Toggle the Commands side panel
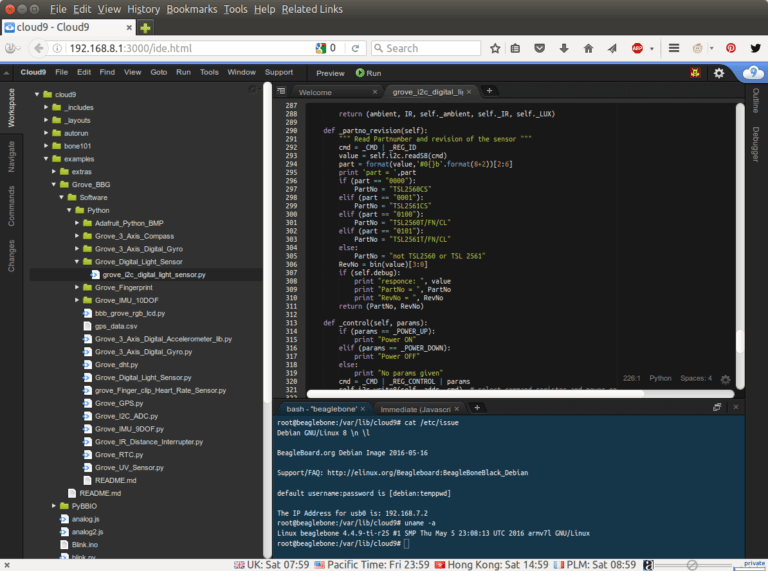 click(11, 206)
